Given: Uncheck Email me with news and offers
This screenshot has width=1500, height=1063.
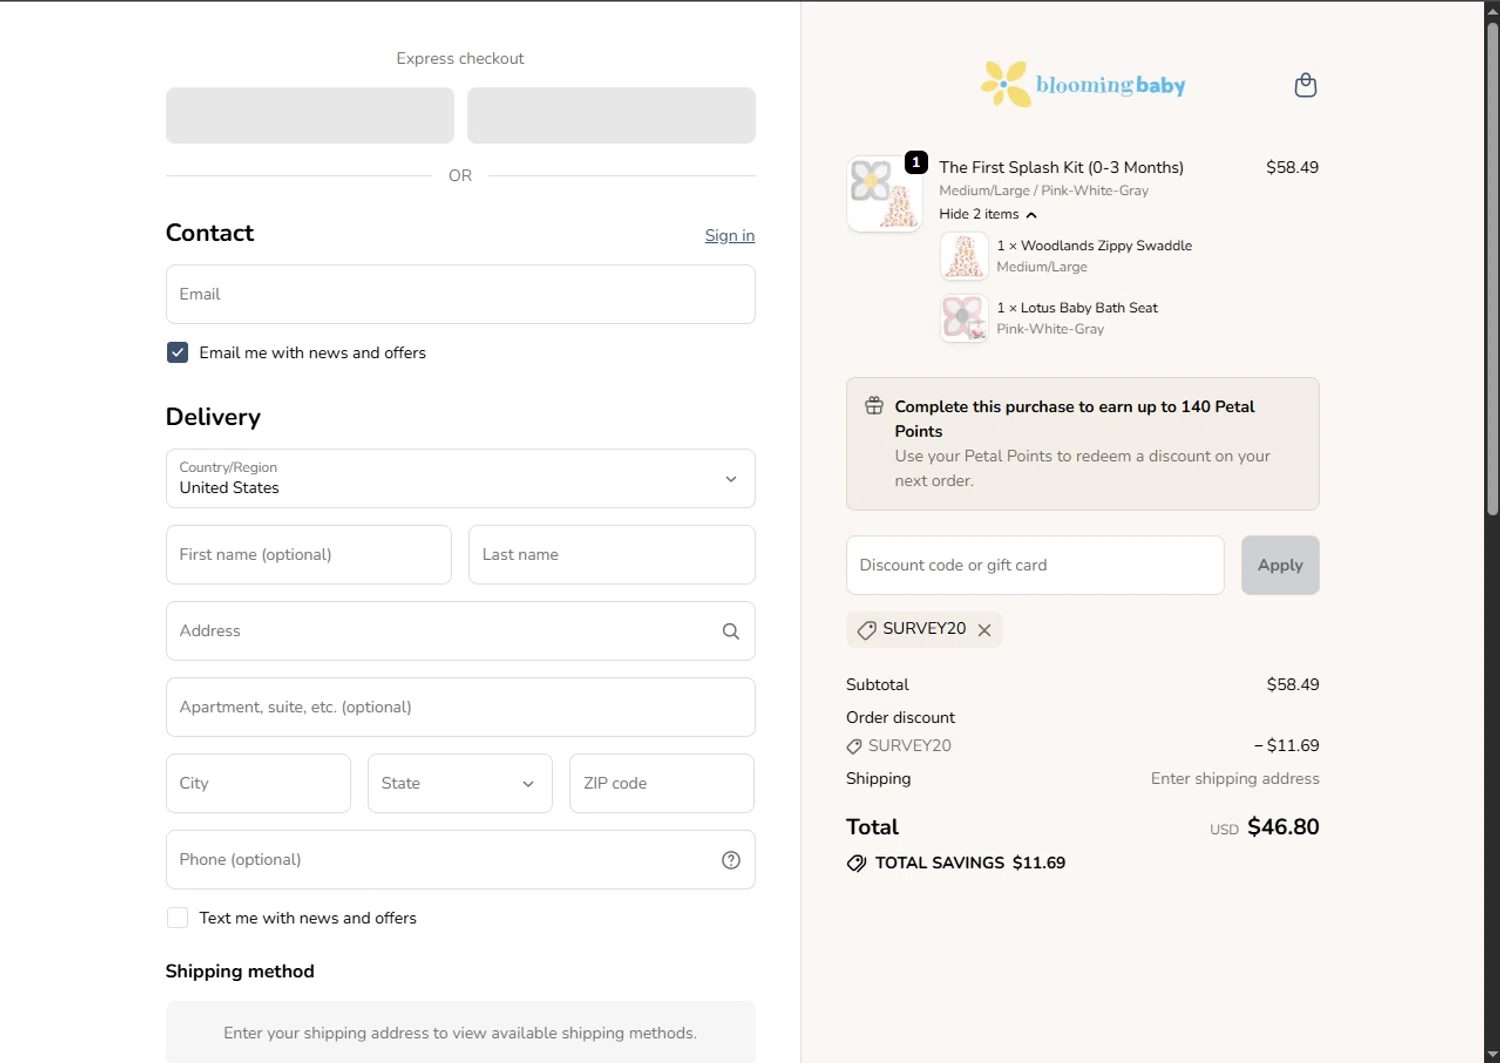Looking at the screenshot, I should click(x=177, y=353).
